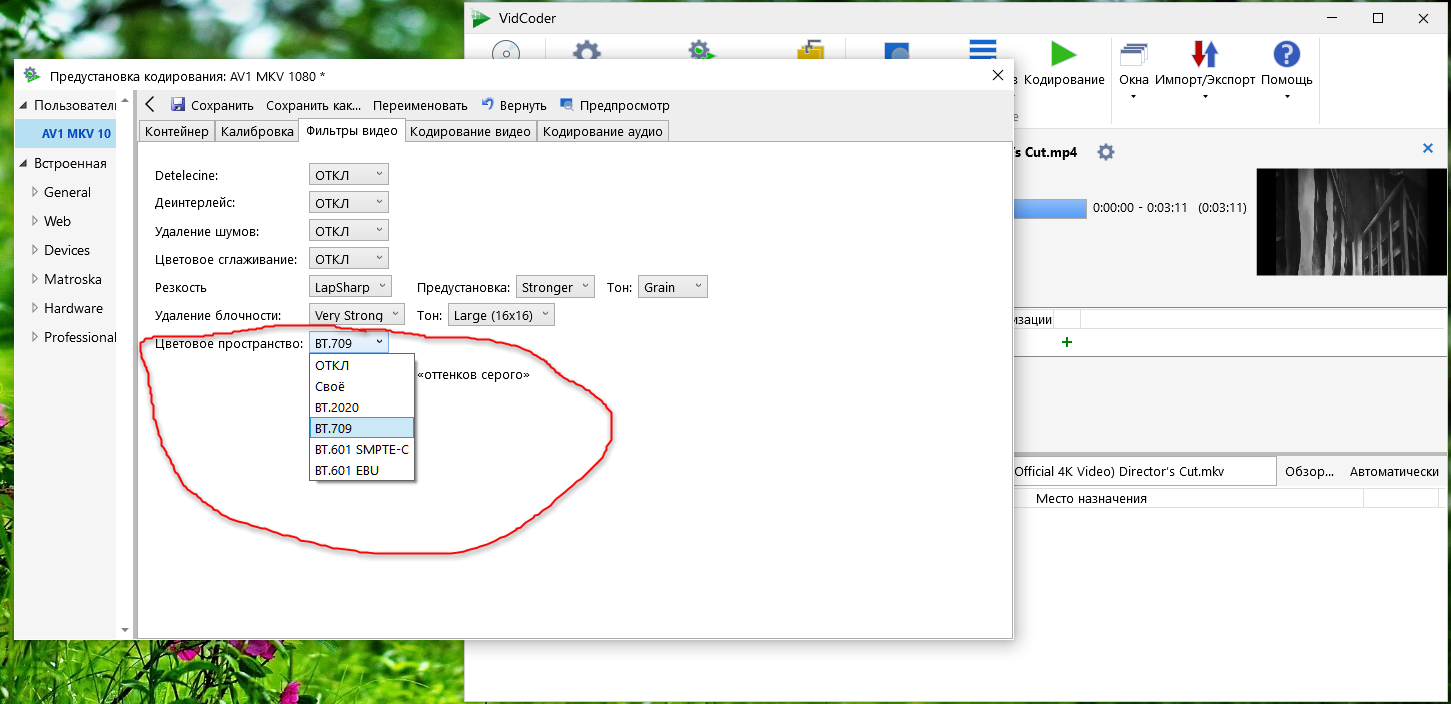Open Импорт/Экспорт arrows icon in VidCoder
This screenshot has height=704, width=1451.
tap(1204, 55)
